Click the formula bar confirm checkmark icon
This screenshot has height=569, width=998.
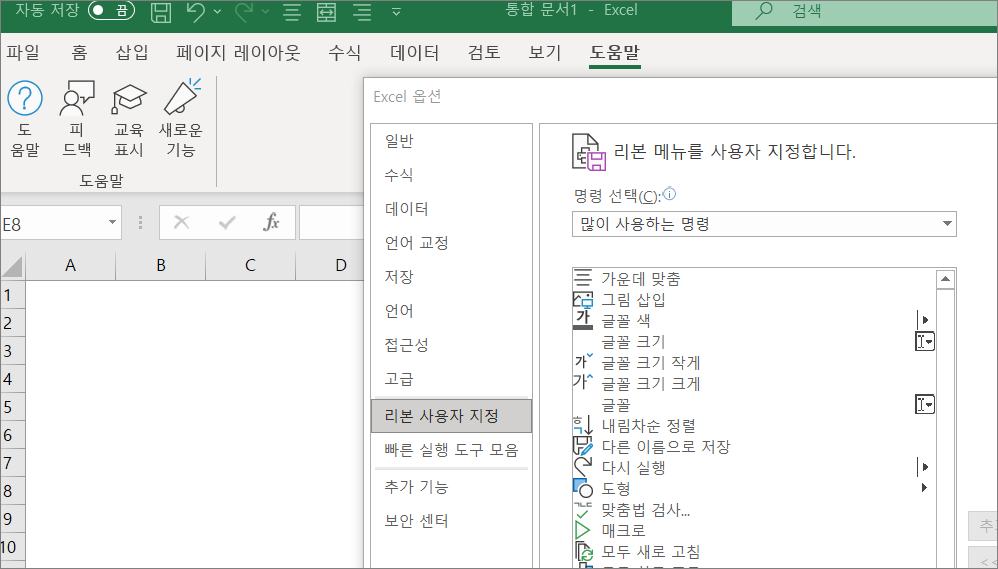coord(227,222)
